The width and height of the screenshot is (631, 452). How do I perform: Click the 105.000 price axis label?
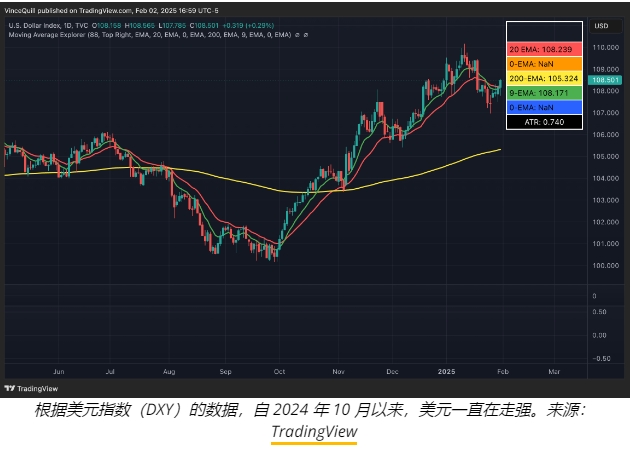(605, 157)
